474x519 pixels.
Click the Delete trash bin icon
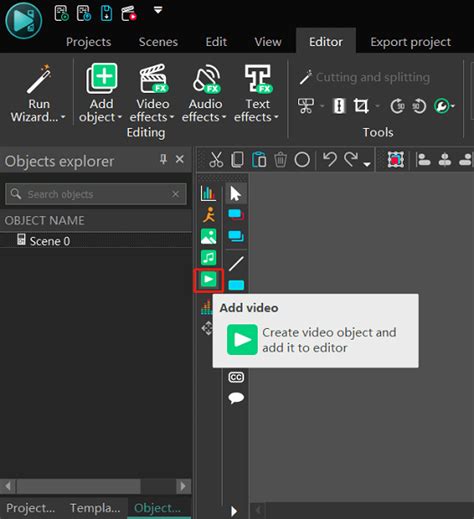tap(280, 160)
